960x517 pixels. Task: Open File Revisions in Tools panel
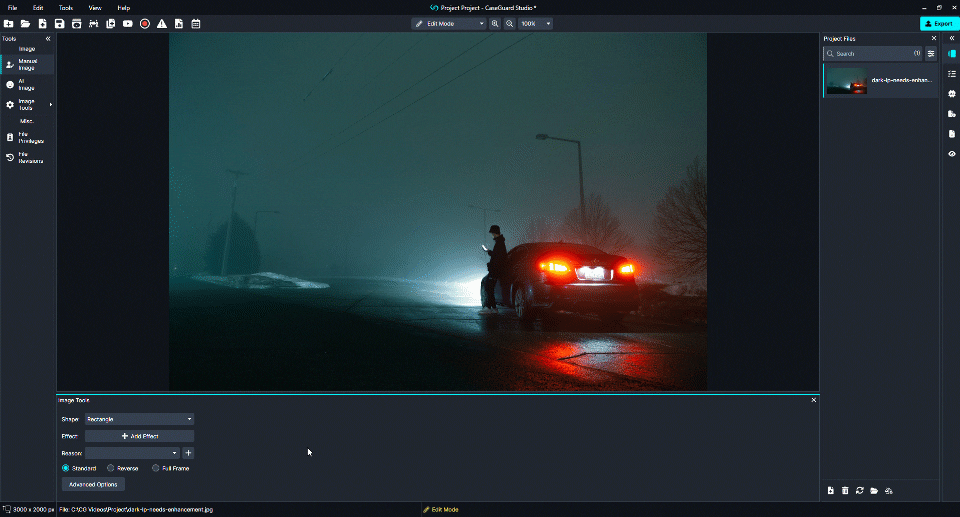coord(28,158)
